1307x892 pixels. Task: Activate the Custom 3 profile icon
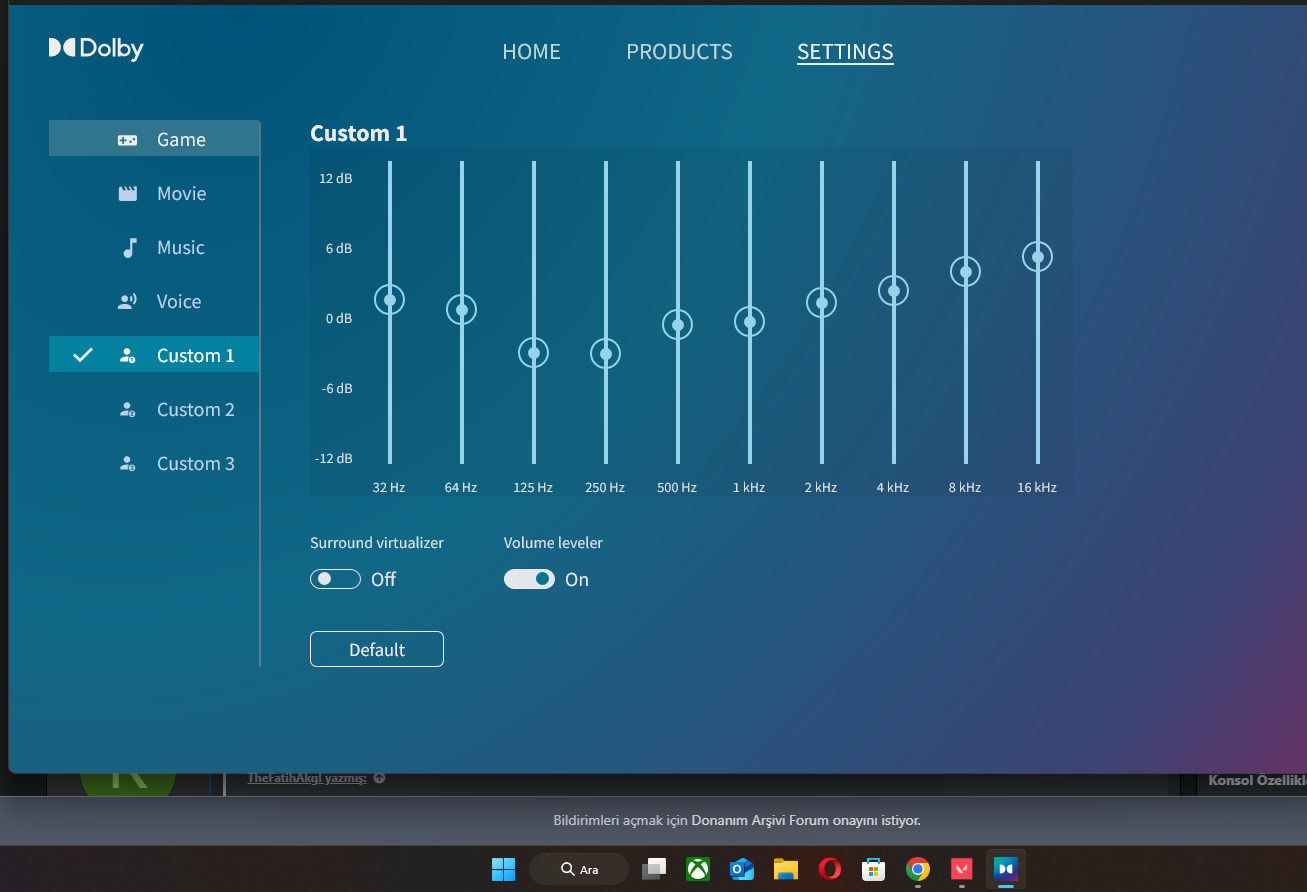128,464
